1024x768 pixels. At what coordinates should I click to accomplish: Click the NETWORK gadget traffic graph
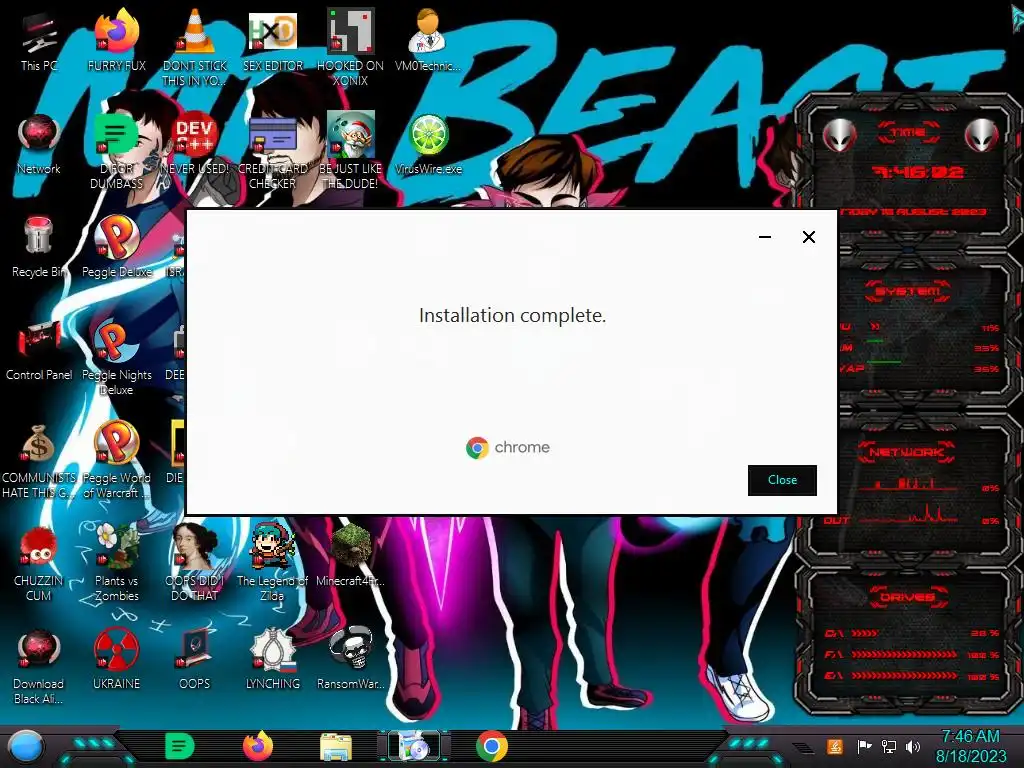point(908,501)
